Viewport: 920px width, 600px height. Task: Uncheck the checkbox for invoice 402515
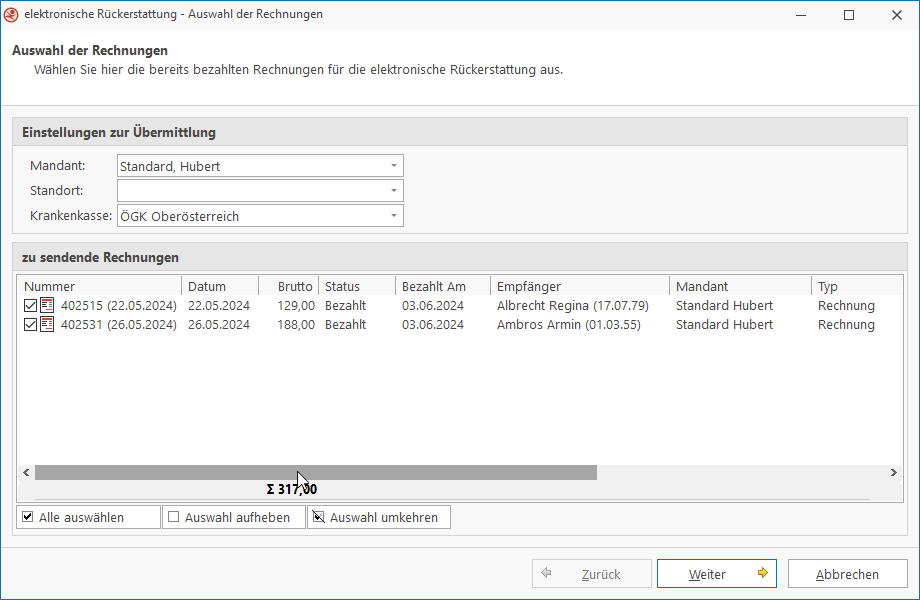pyautogui.click(x=30, y=306)
